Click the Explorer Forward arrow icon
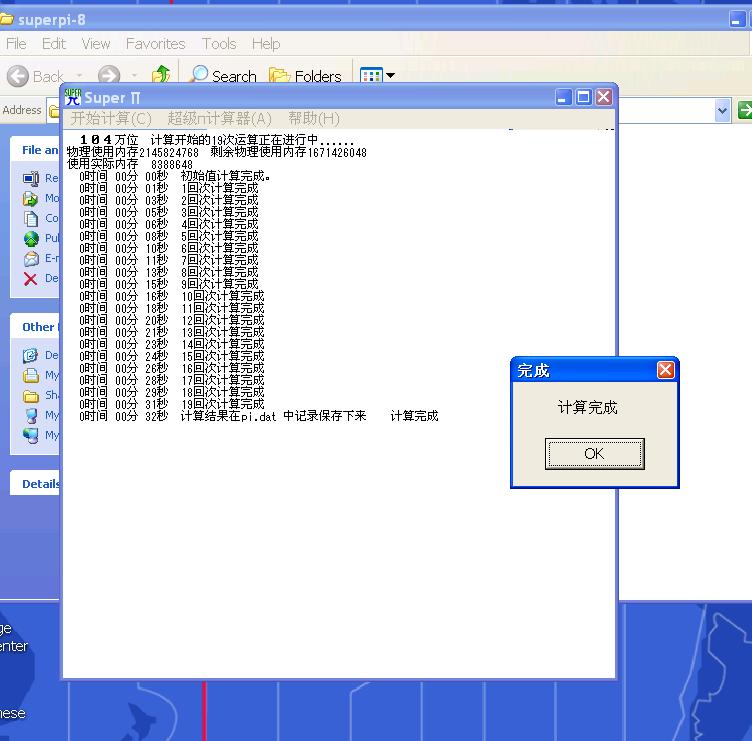 pyautogui.click(x=108, y=76)
